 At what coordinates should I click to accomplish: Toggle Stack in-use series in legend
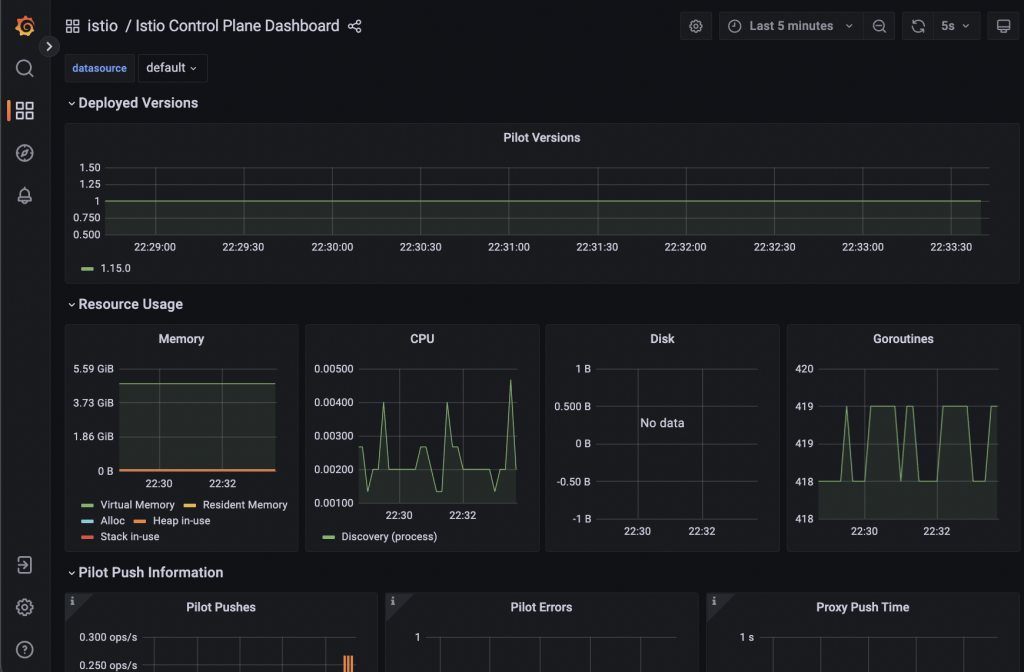(x=129, y=537)
